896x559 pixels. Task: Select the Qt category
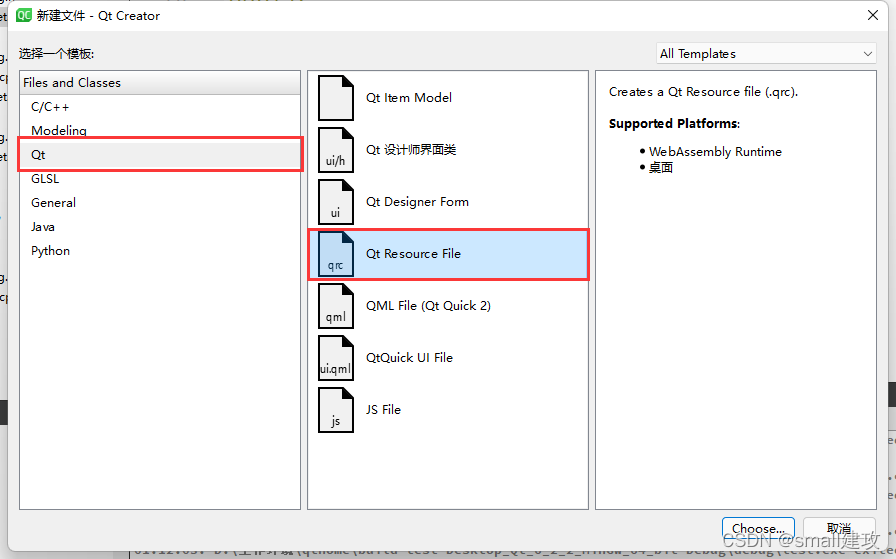(159, 155)
